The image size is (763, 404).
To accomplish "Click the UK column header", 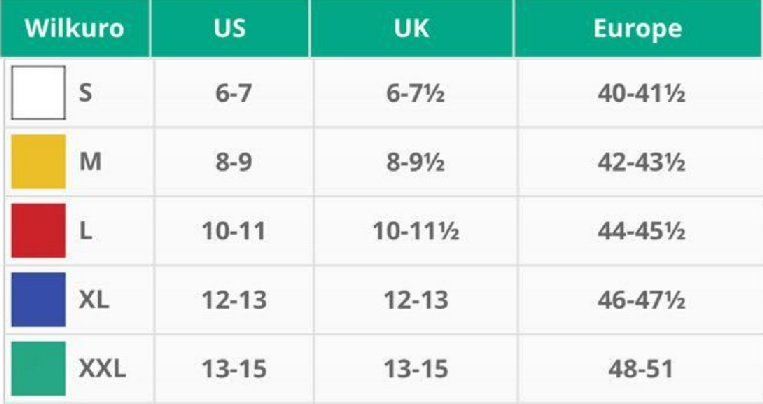I will (412, 28).
